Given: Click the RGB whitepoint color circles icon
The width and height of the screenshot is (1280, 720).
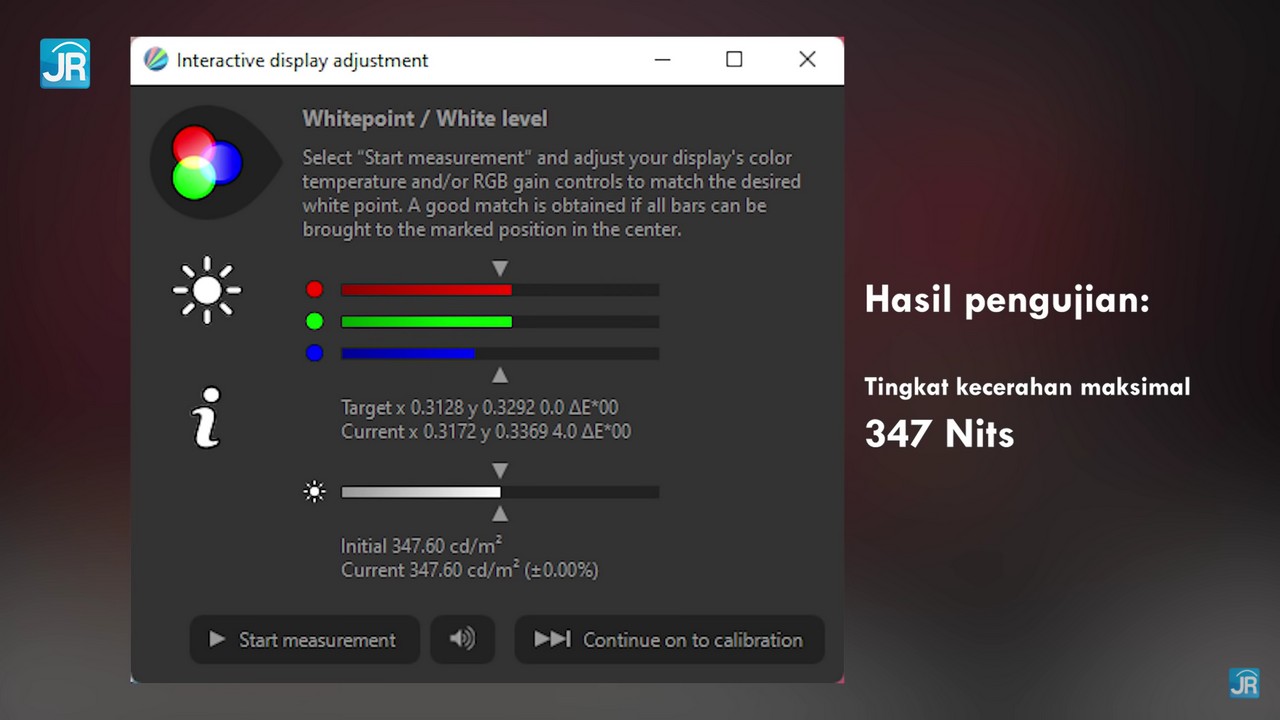Looking at the screenshot, I should coord(207,163).
